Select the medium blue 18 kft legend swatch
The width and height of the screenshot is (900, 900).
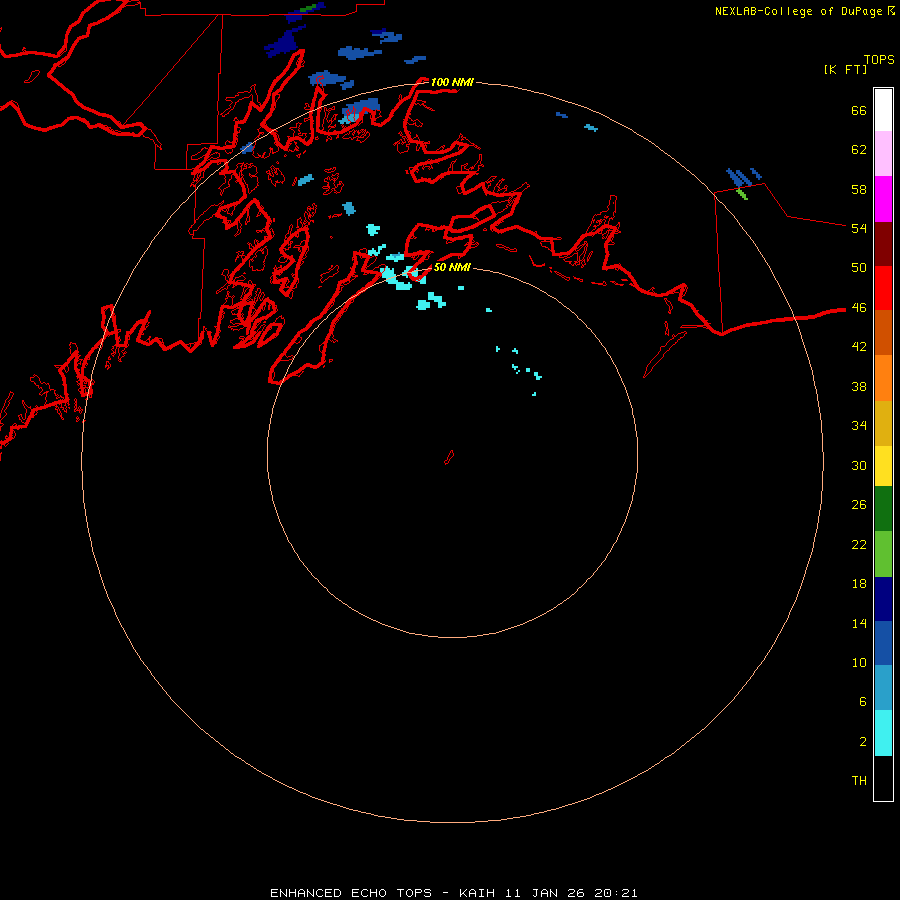point(883,643)
